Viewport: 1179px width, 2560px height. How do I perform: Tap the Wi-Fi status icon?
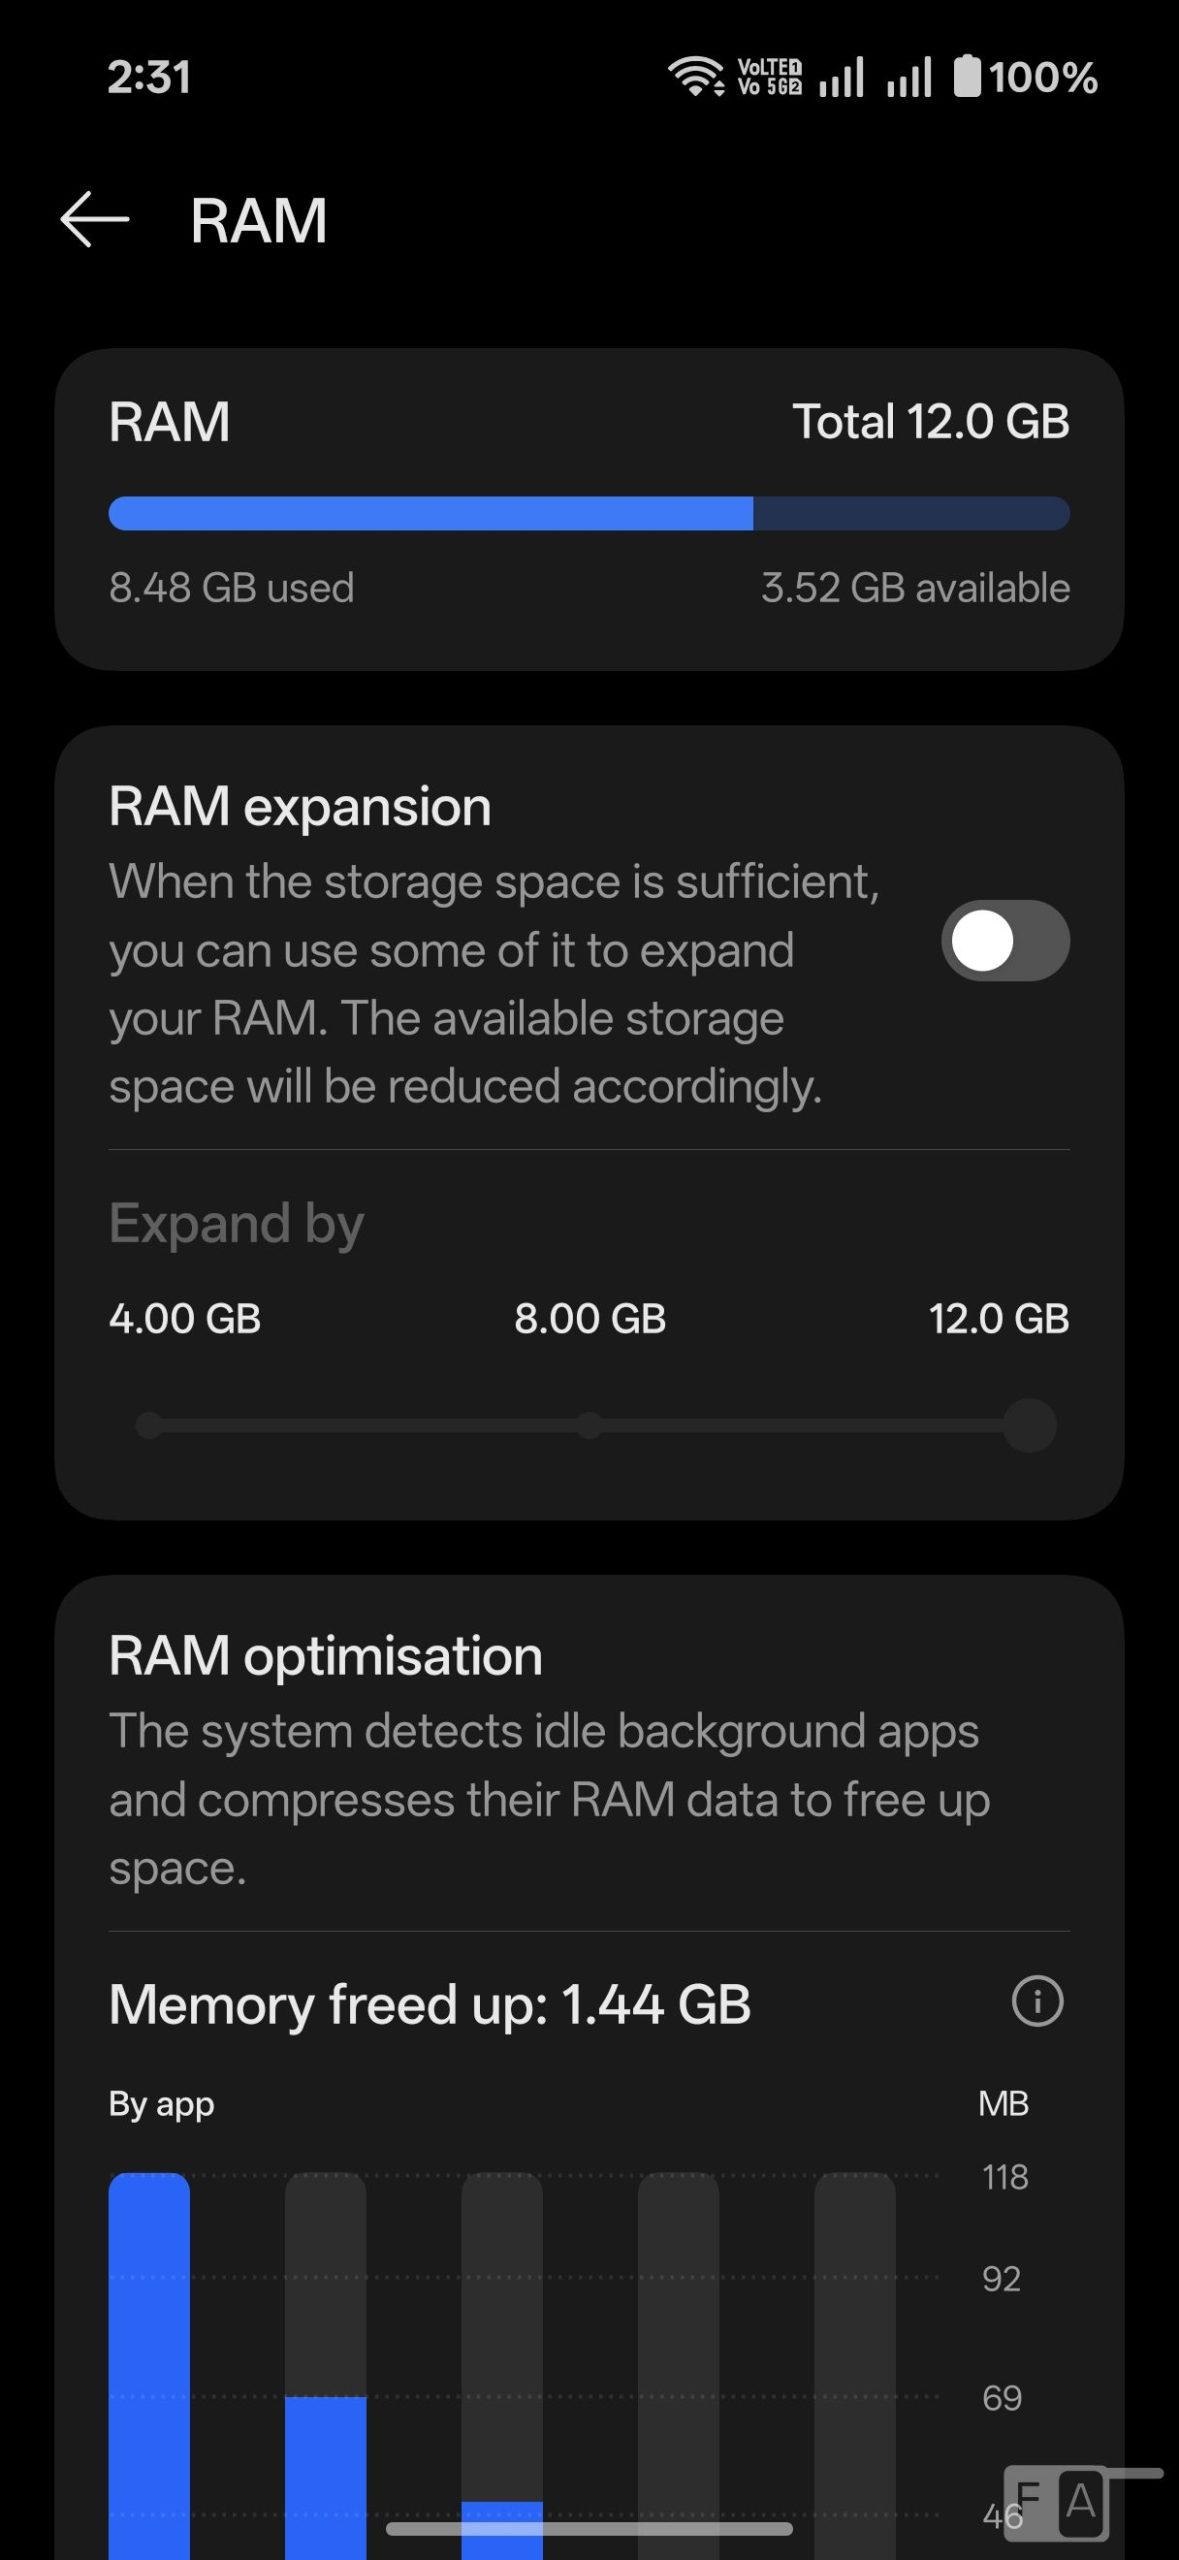(x=696, y=76)
